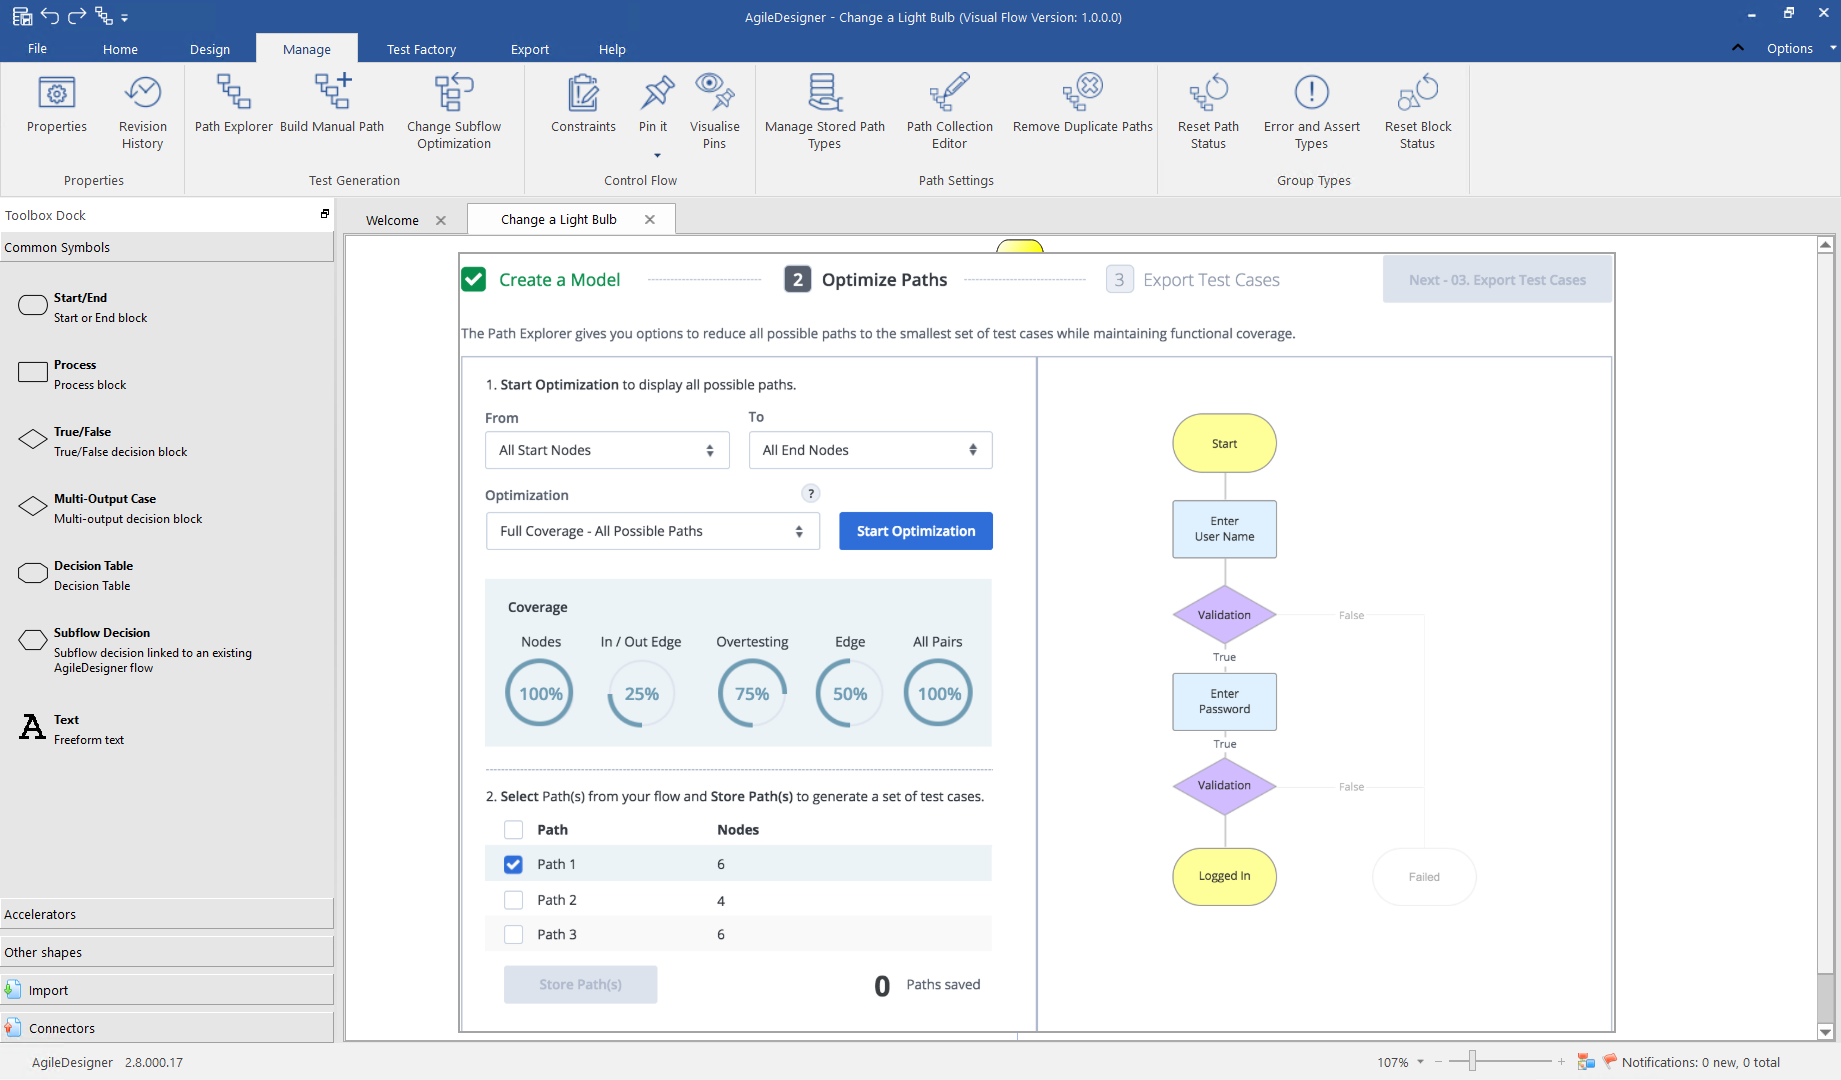Click the Start Optimization button
This screenshot has width=1841, height=1080.
915,531
